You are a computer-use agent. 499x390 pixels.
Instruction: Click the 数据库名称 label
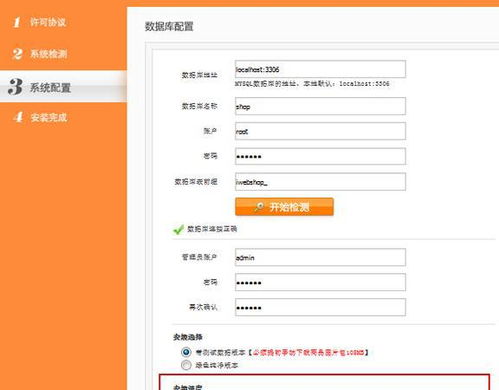[x=199, y=106]
